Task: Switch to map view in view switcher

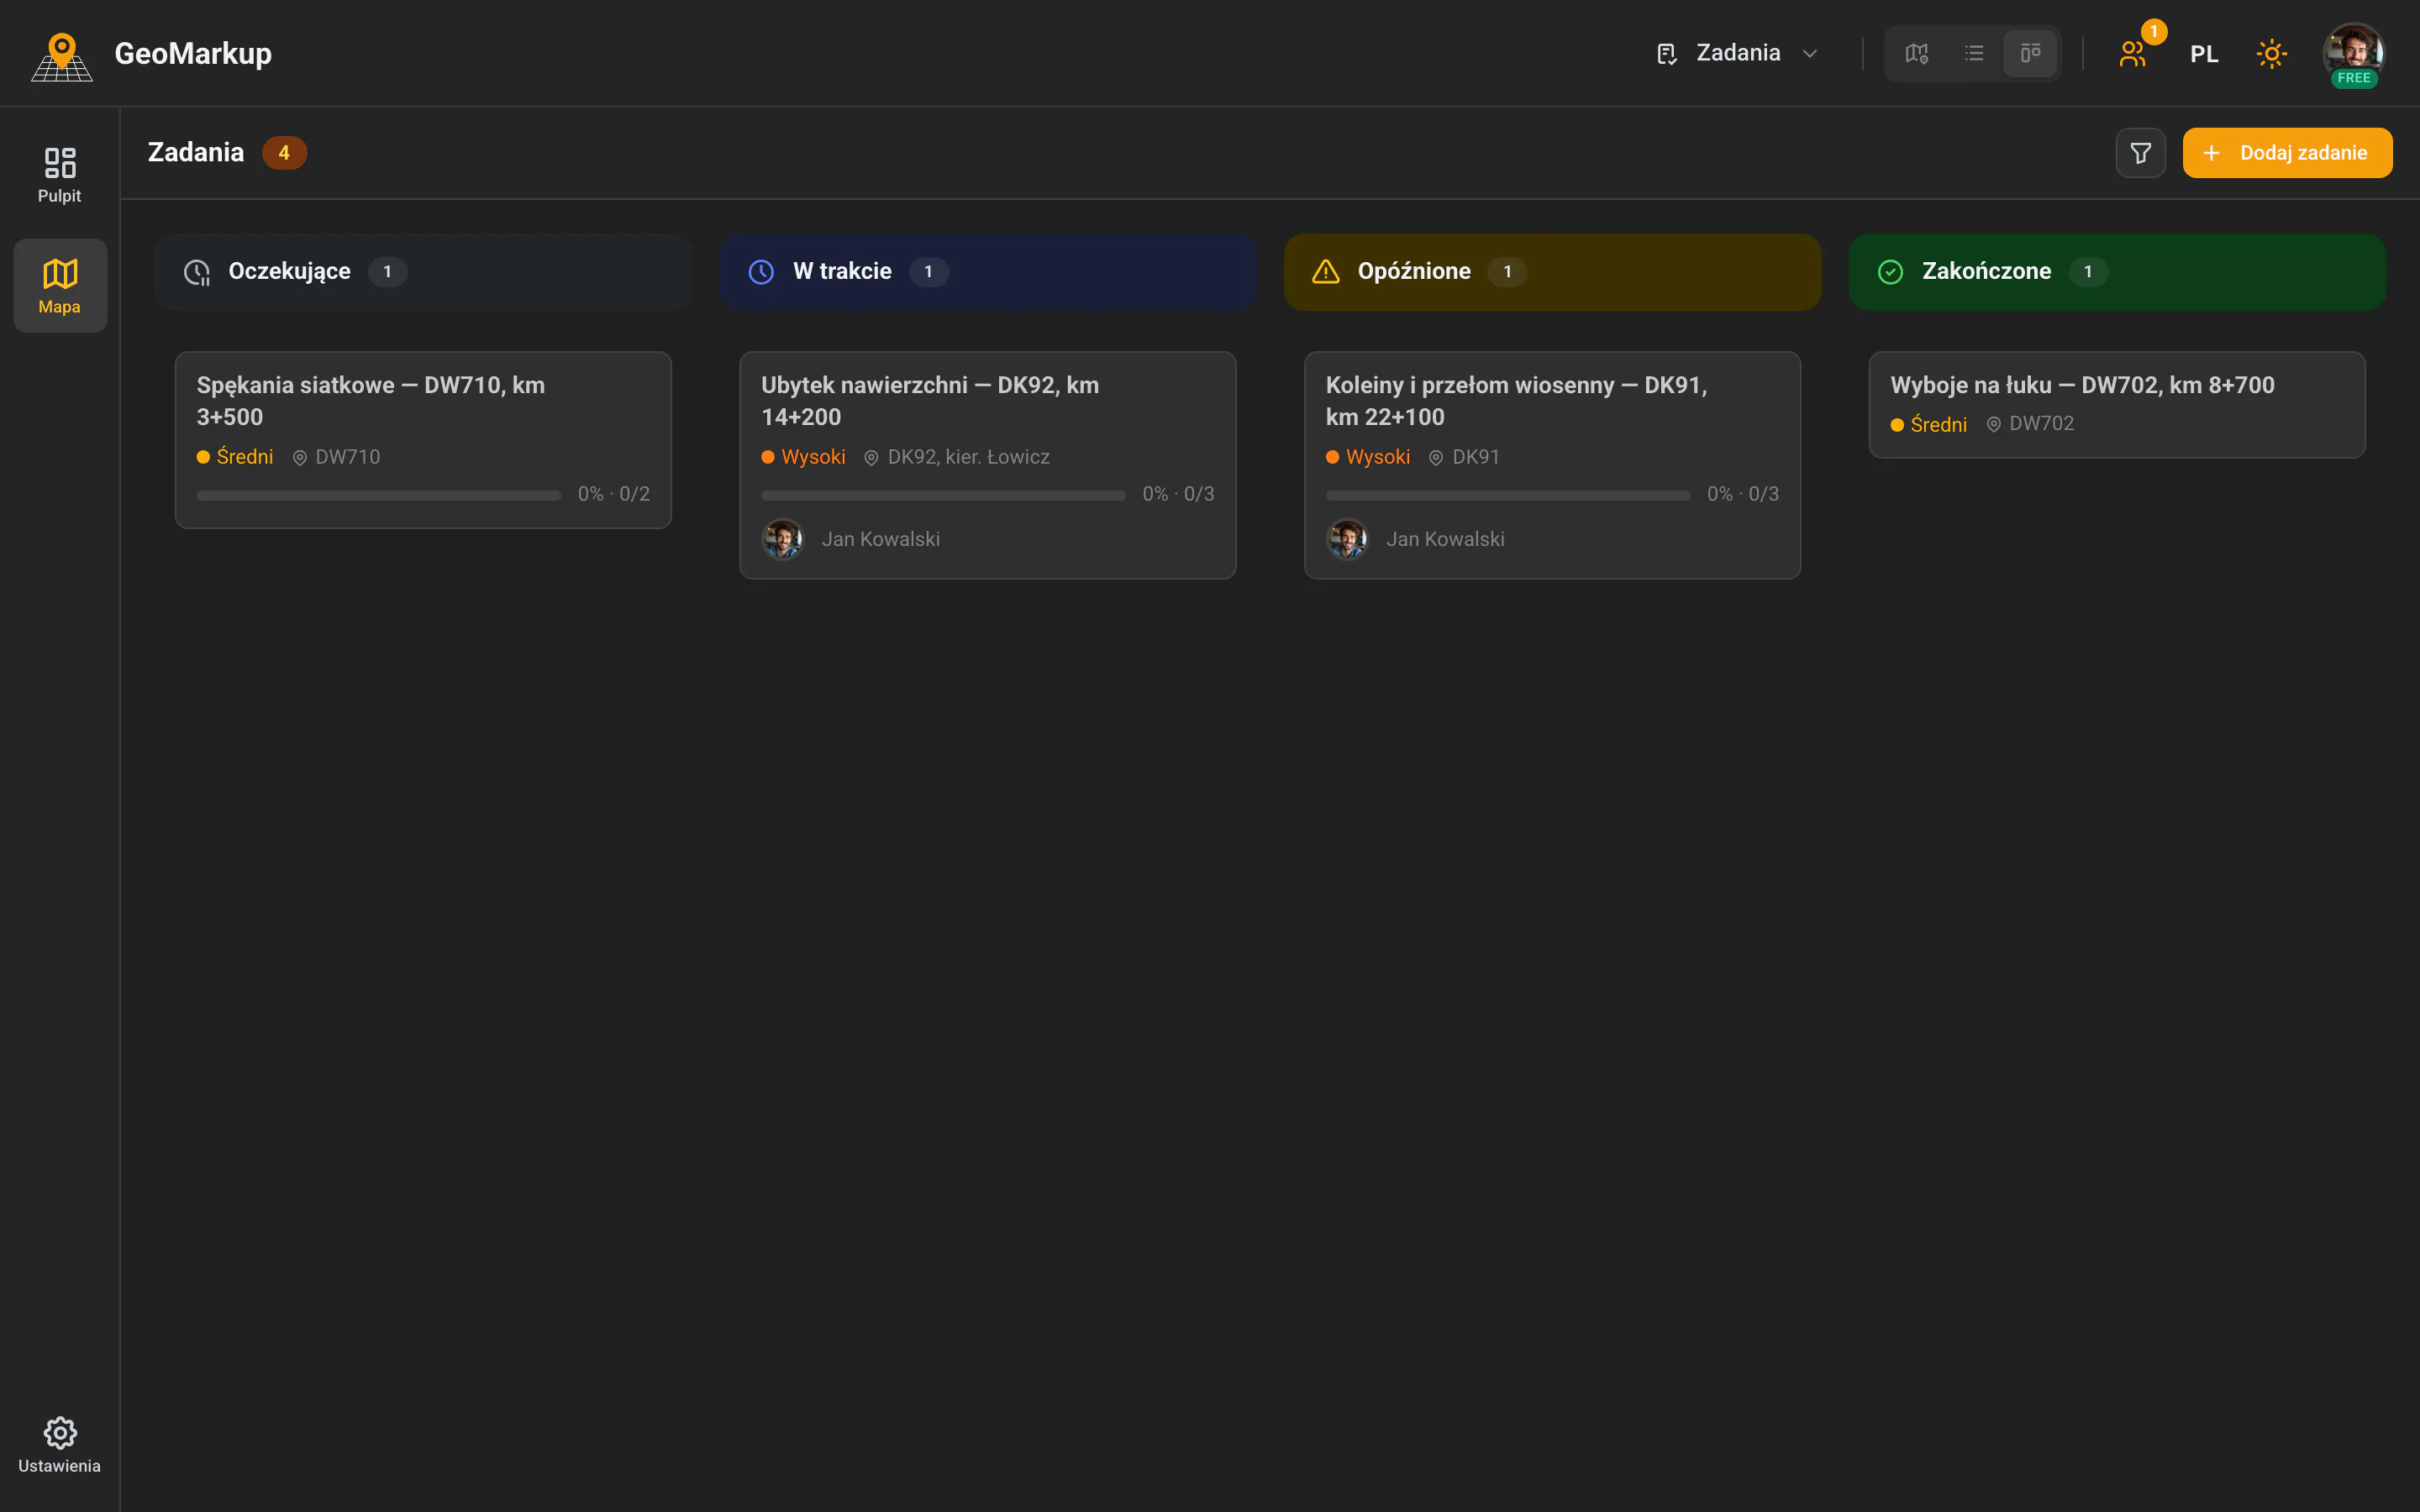Action: 1916,53
